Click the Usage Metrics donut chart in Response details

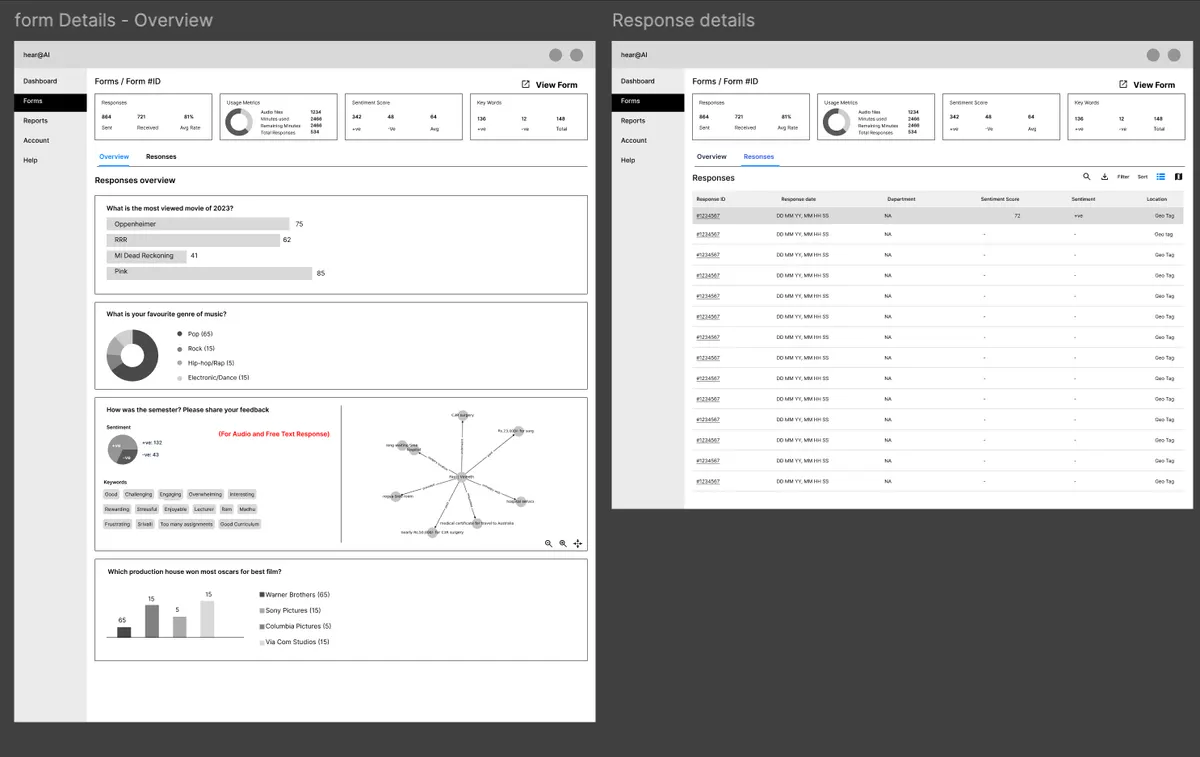click(x=835, y=122)
